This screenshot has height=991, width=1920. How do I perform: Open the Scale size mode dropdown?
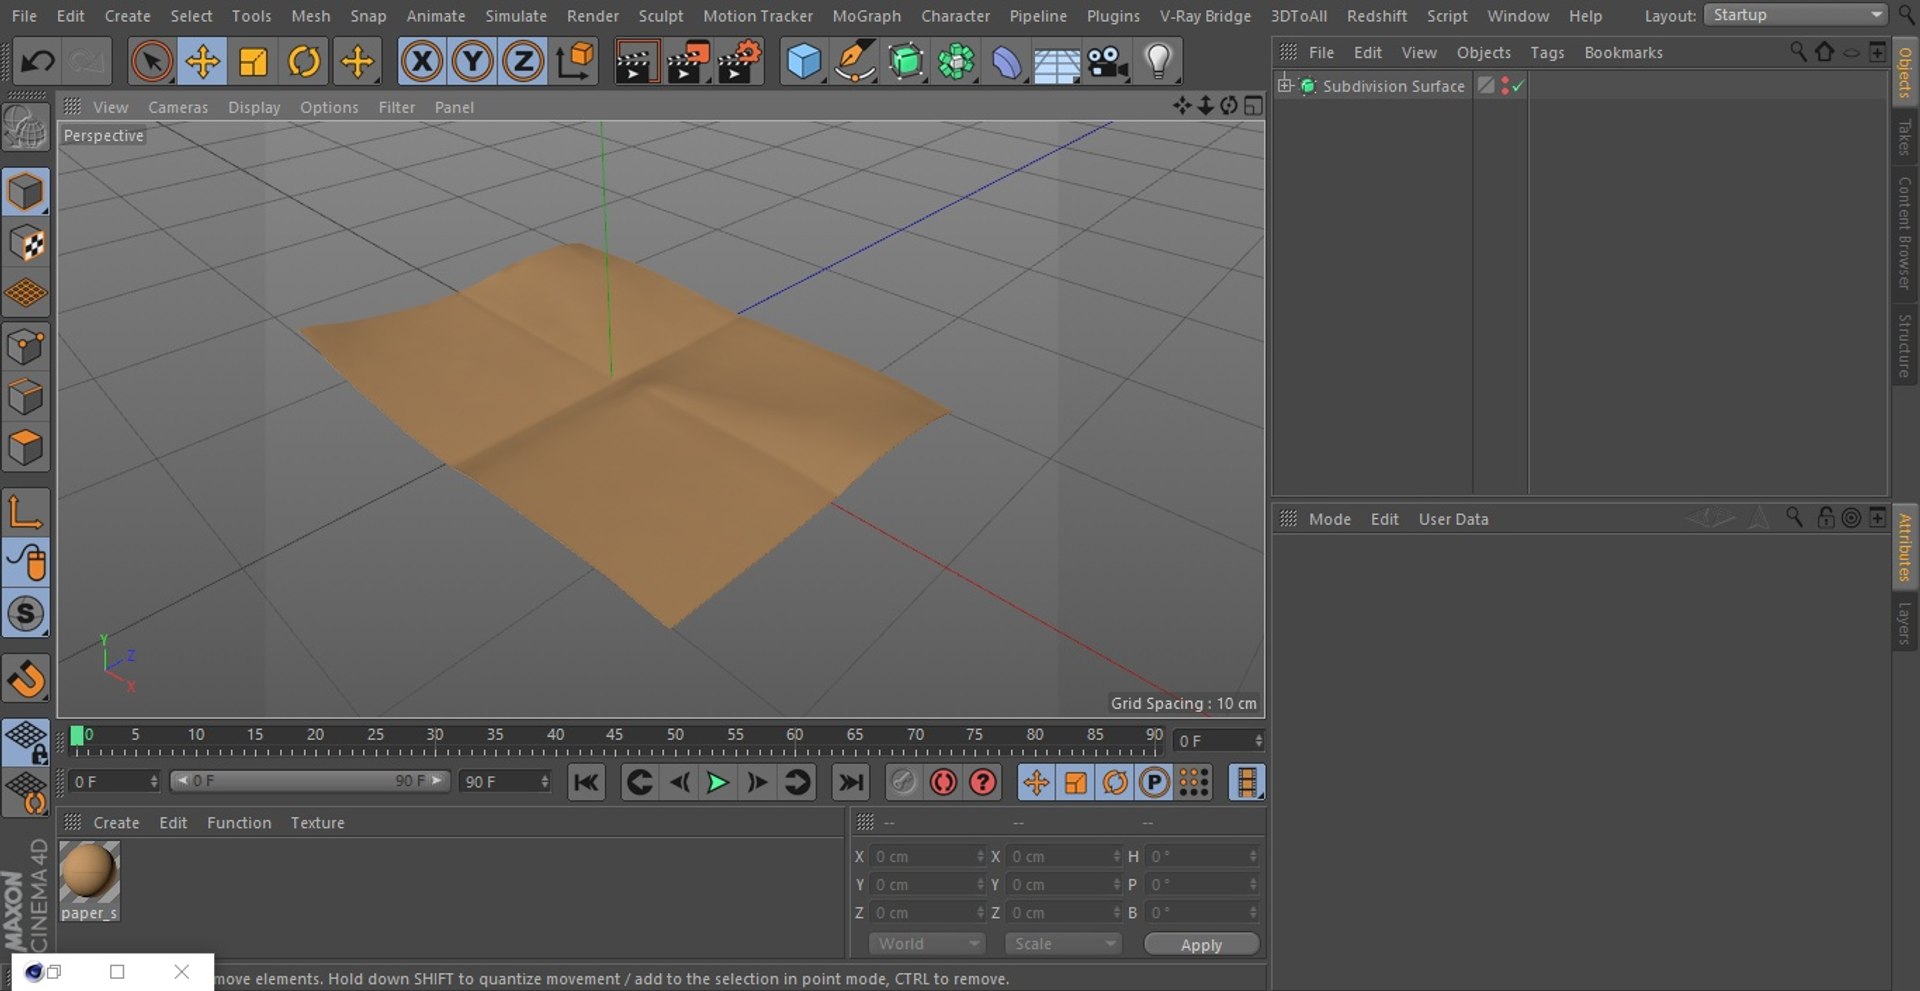pos(1063,944)
